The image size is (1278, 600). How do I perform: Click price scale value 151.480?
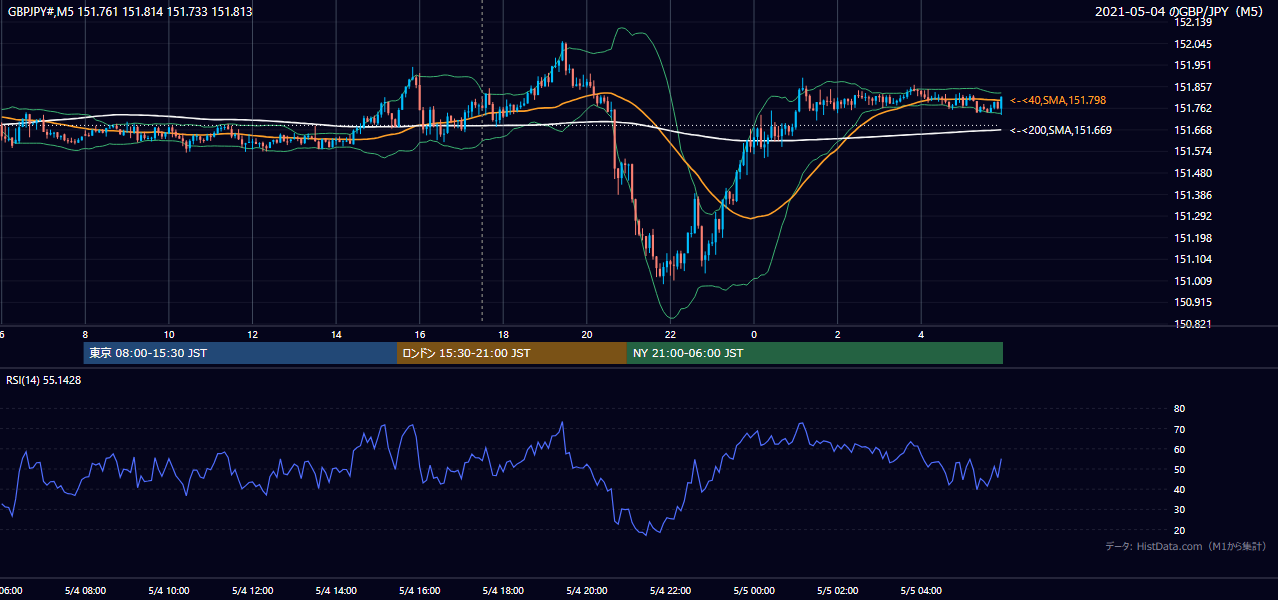tap(1192, 173)
